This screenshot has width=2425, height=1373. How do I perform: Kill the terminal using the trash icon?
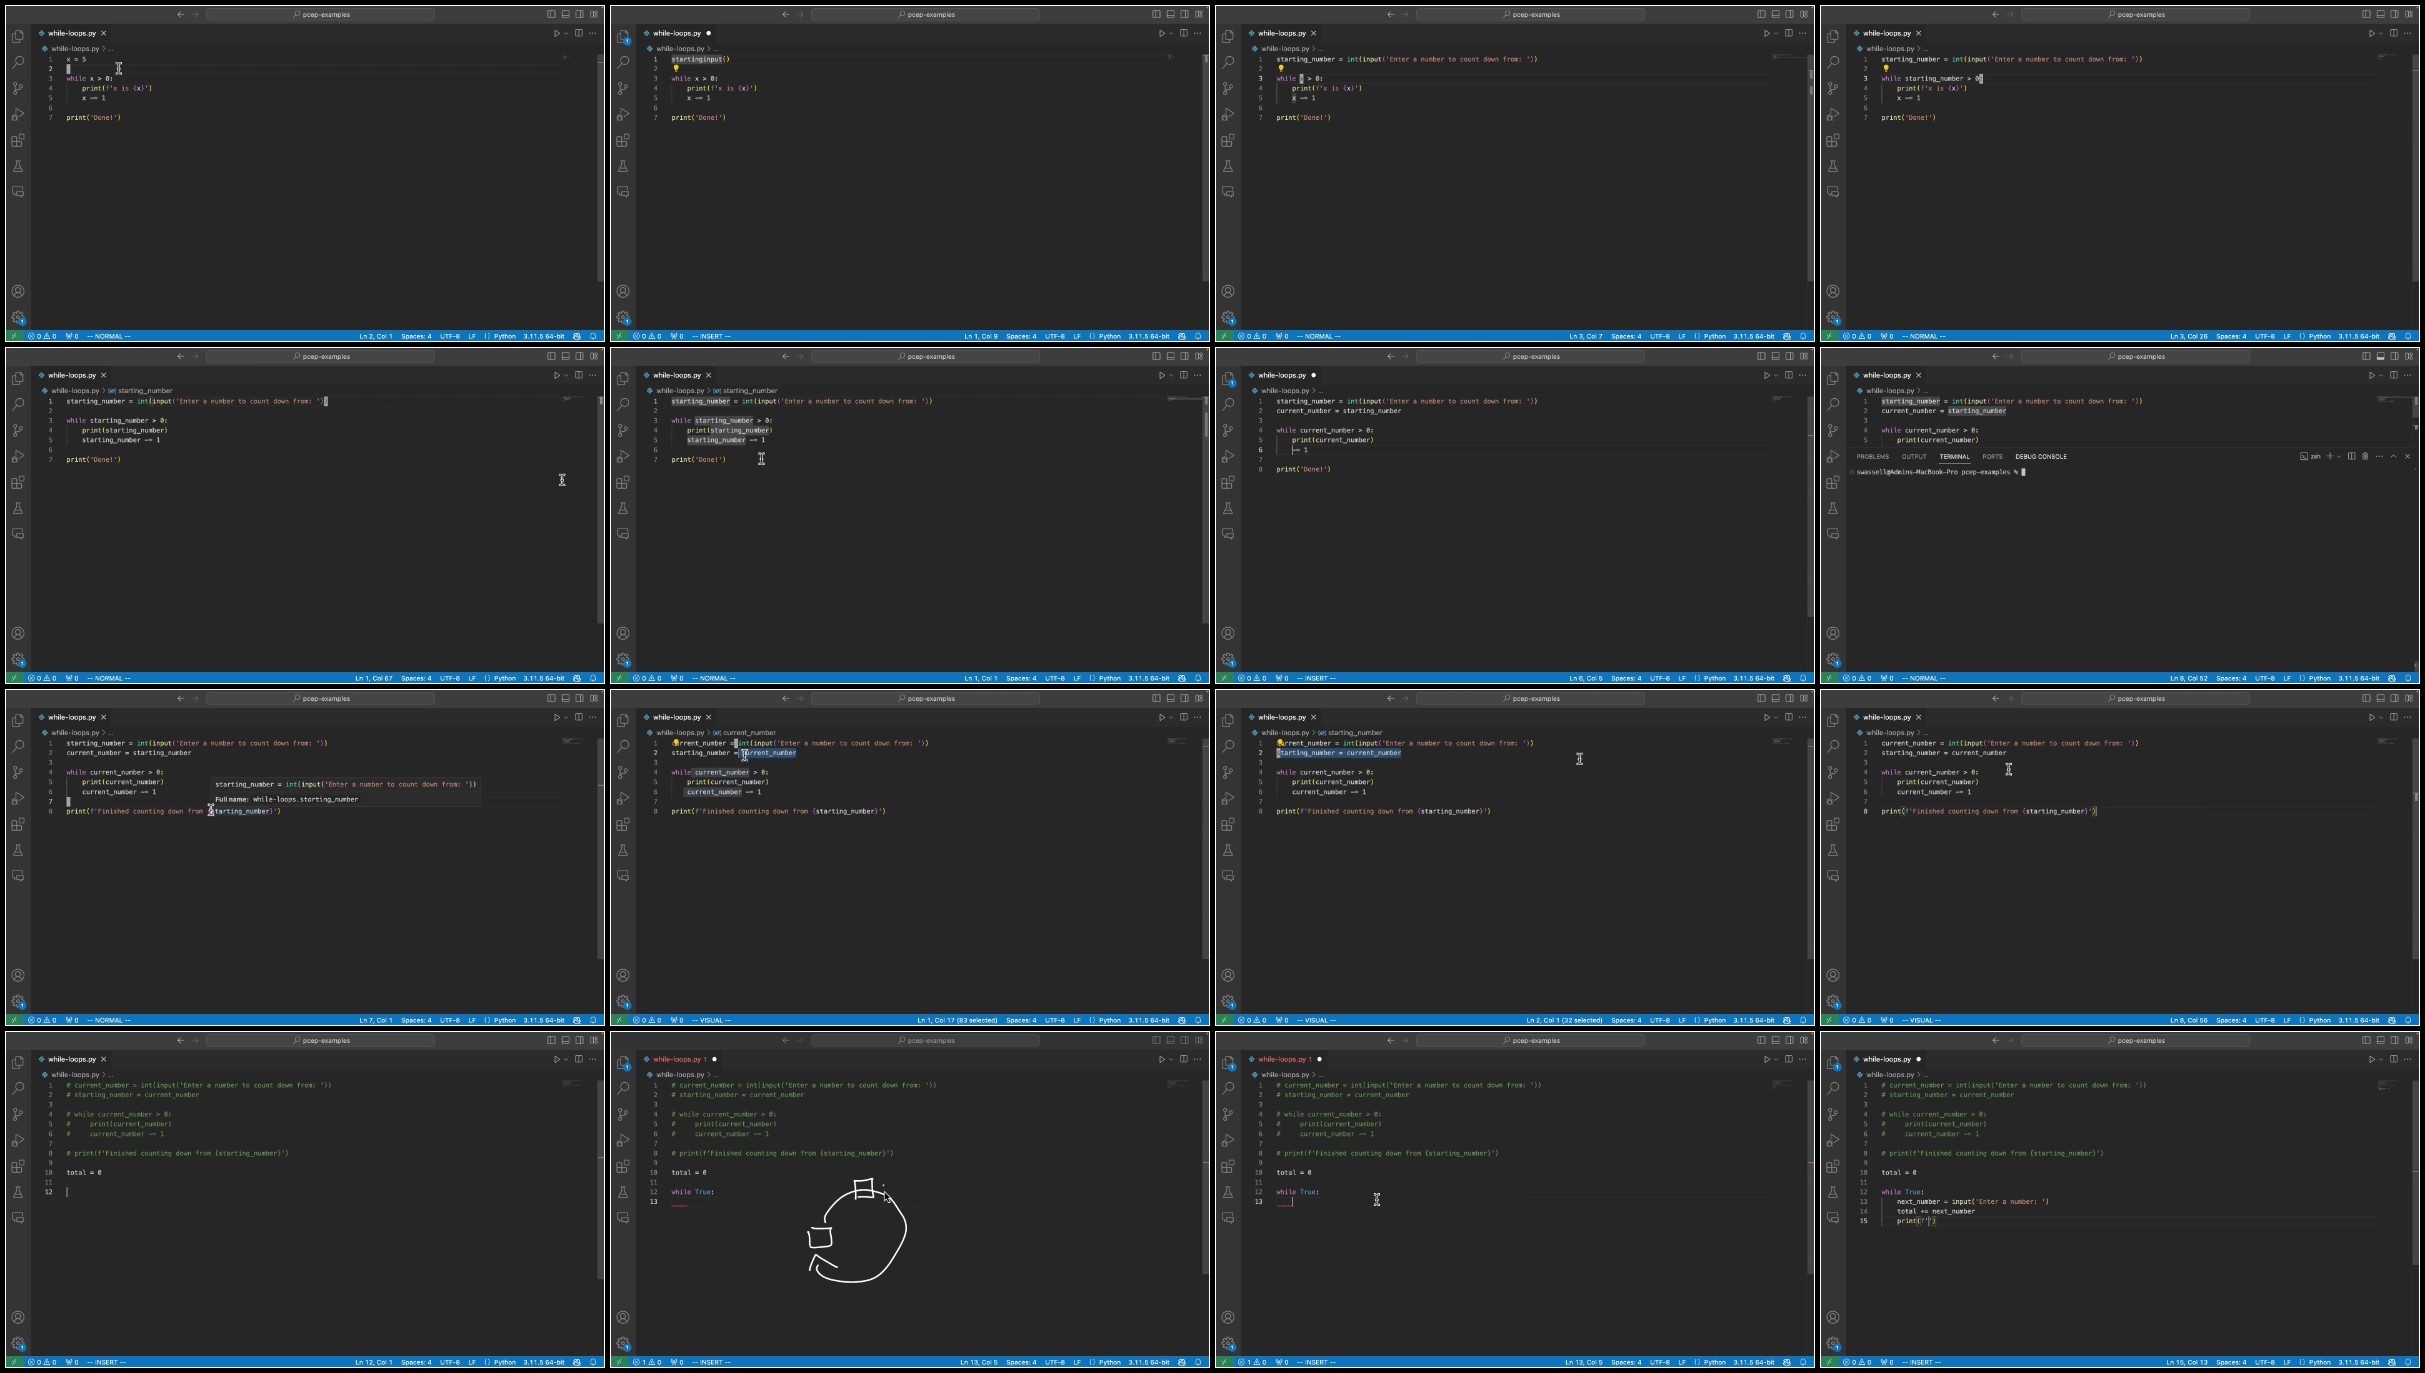point(2365,456)
